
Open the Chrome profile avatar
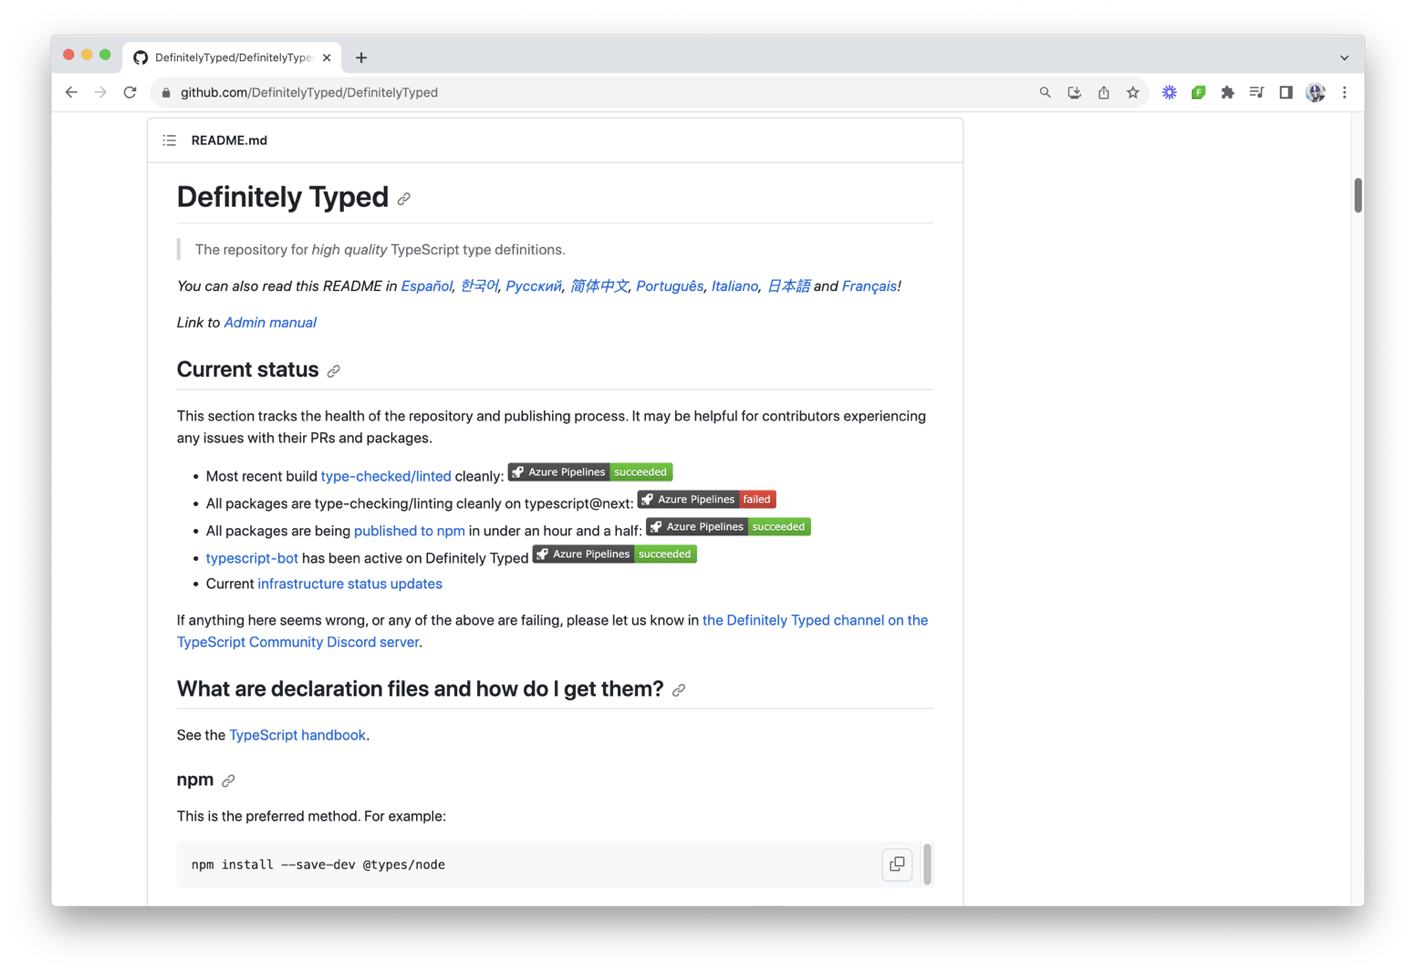point(1316,92)
